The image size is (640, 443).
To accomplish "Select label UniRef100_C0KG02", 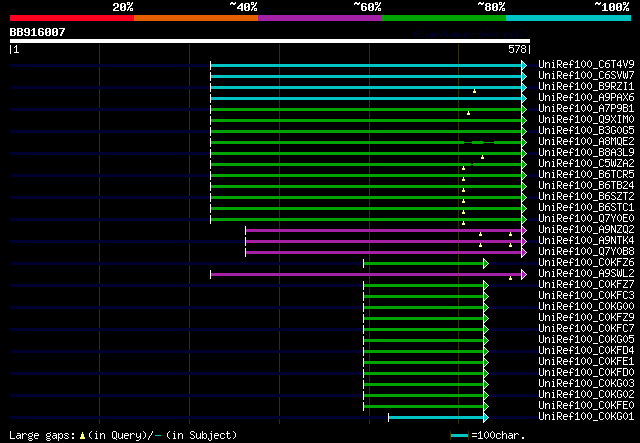I will (x=586, y=395).
